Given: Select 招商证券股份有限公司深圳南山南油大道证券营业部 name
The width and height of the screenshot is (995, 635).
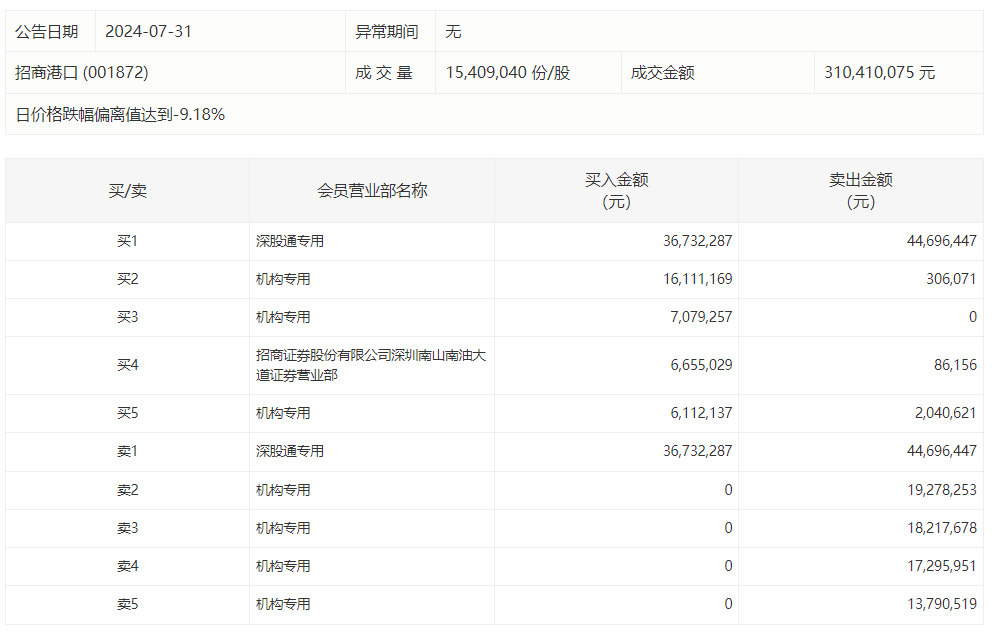Looking at the screenshot, I should click(371, 365).
